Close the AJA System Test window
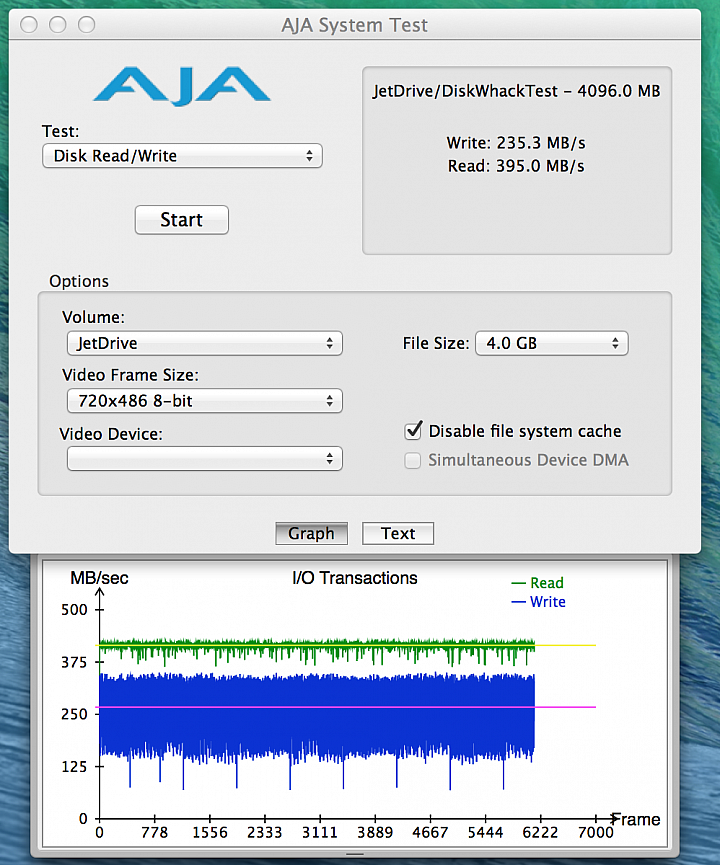720x865 pixels. pyautogui.click(x=29, y=25)
